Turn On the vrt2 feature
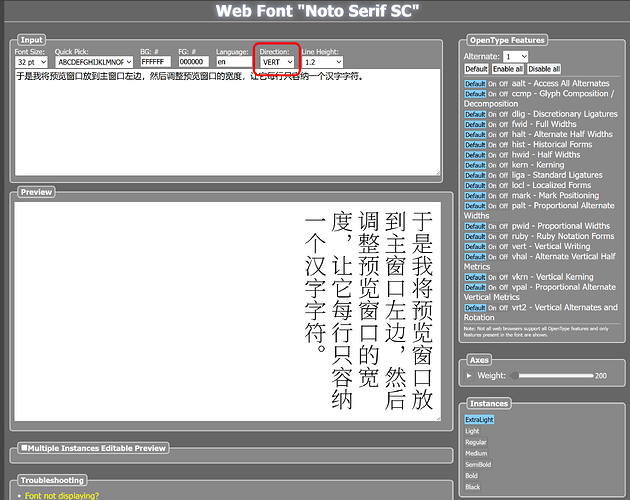 (x=492, y=308)
